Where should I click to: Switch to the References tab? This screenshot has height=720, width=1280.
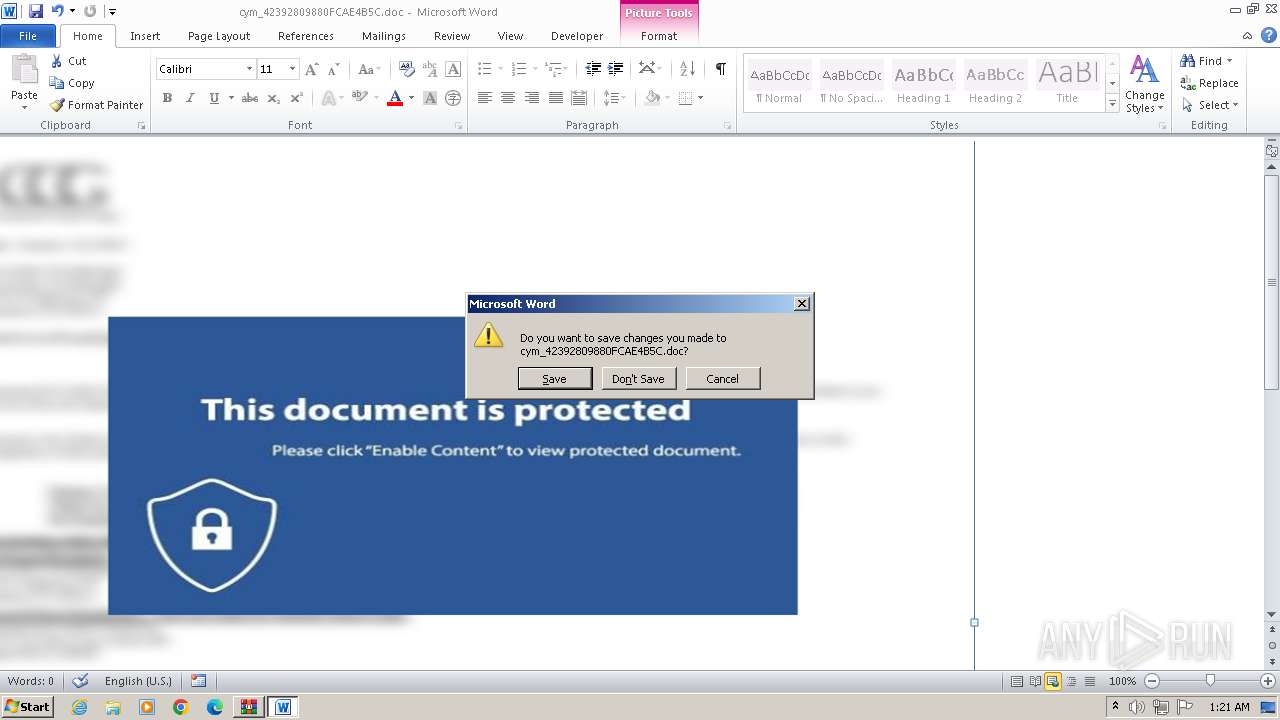click(306, 35)
